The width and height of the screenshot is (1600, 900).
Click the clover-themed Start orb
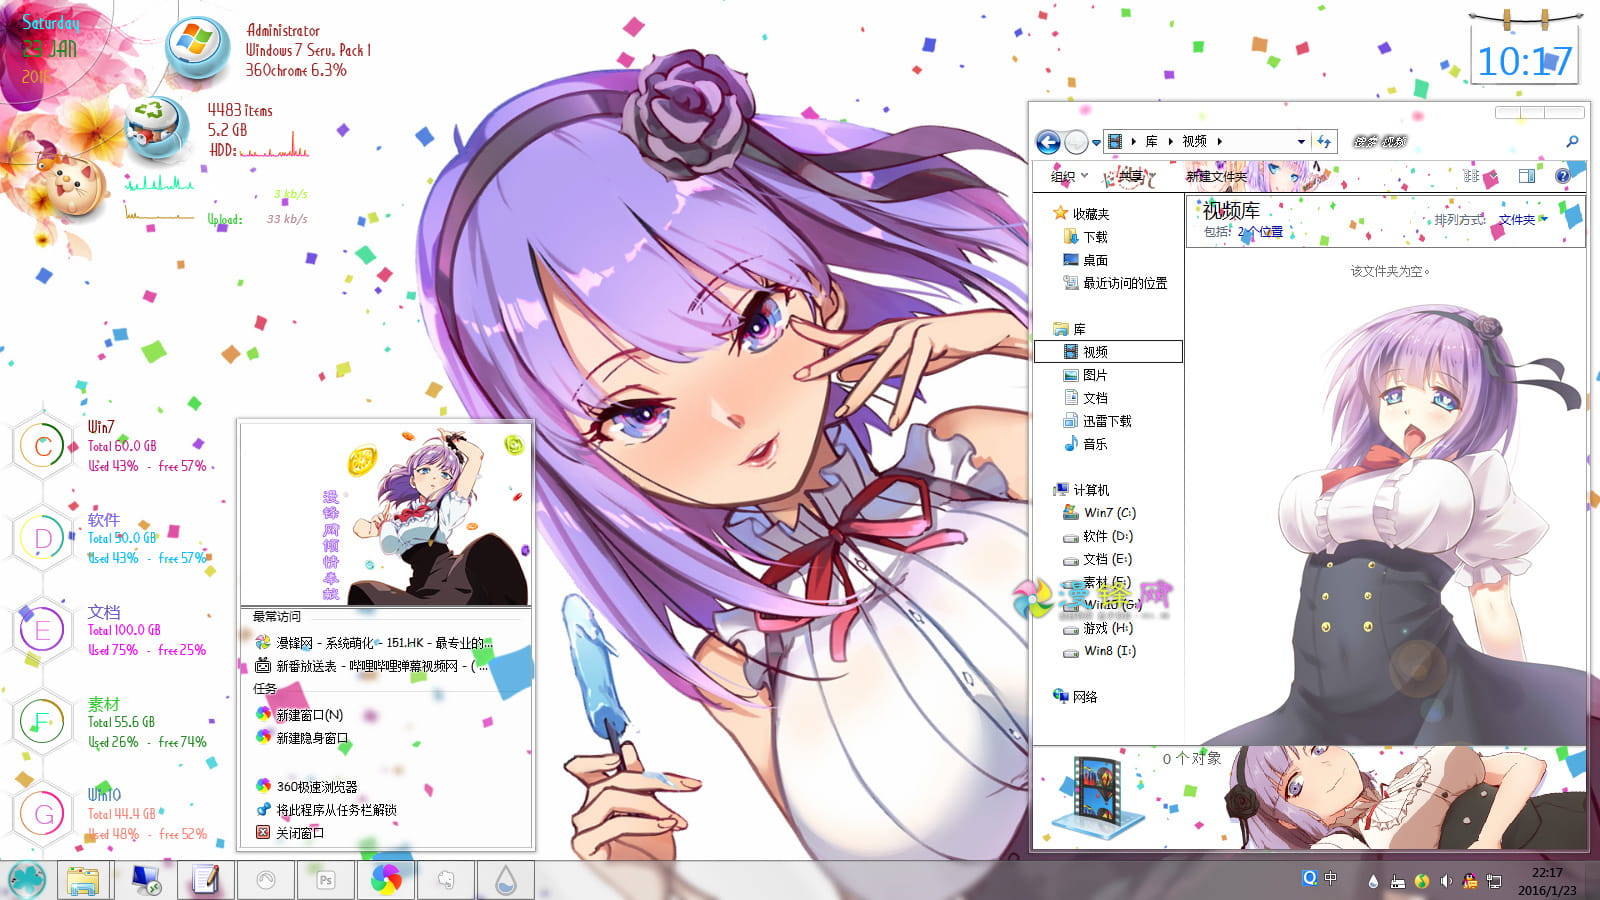[26, 880]
